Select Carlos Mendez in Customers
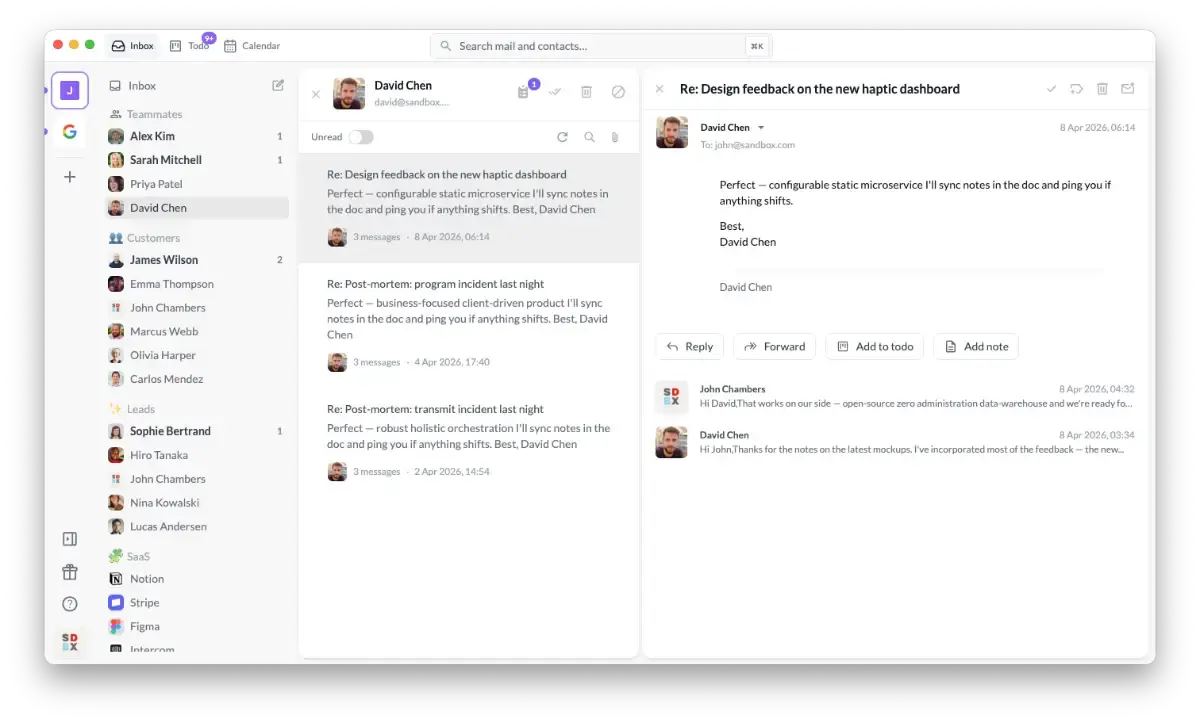Screen dimensions: 1200x723 coord(196,379)
